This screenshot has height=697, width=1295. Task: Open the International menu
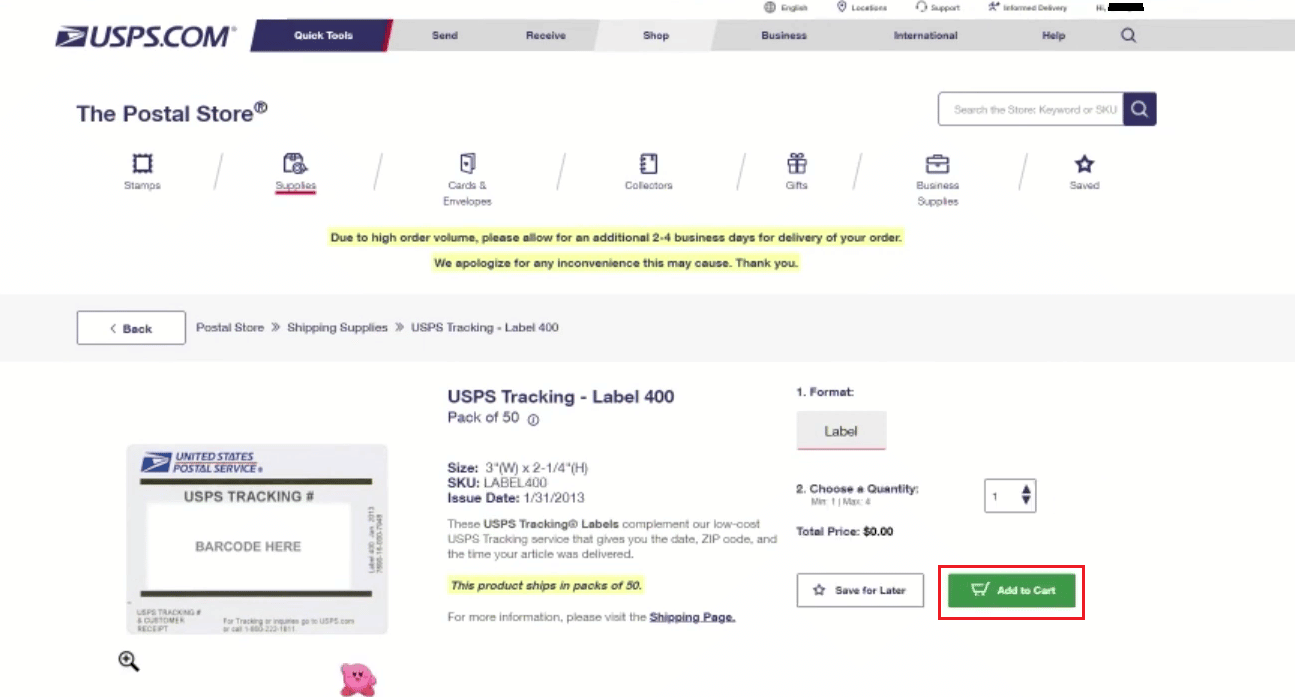tap(926, 35)
